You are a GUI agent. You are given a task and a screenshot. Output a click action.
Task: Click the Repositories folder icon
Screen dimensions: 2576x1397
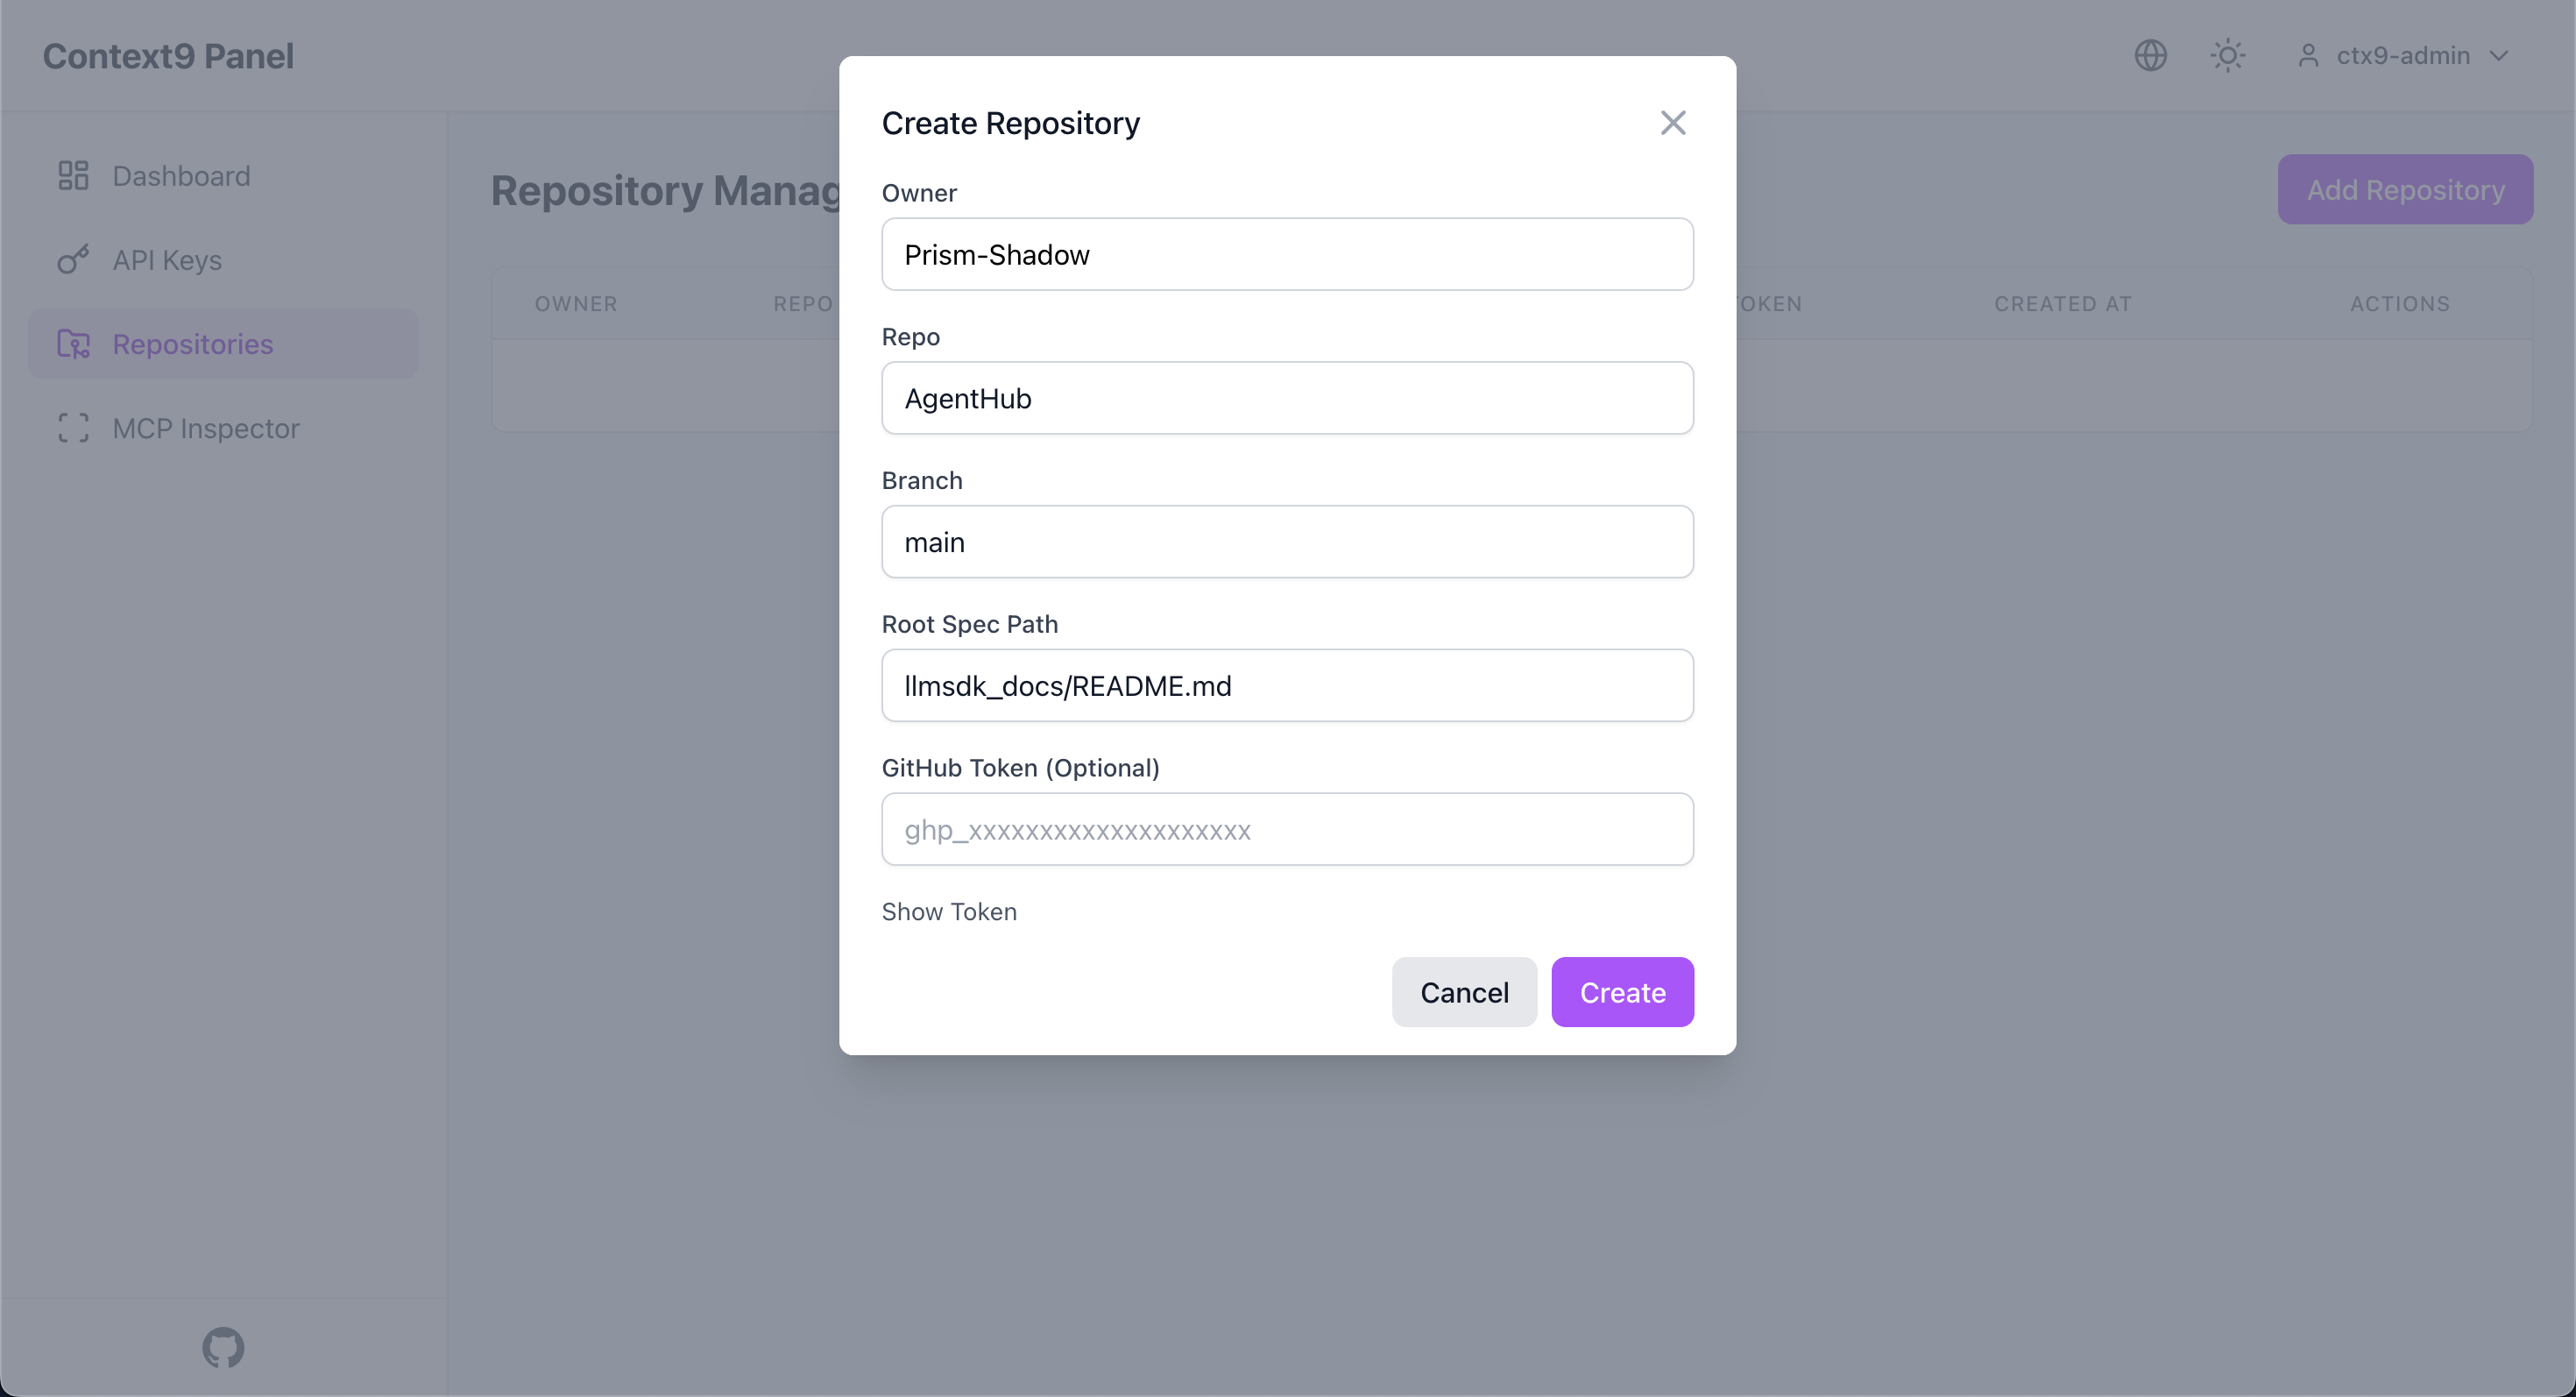coord(73,344)
